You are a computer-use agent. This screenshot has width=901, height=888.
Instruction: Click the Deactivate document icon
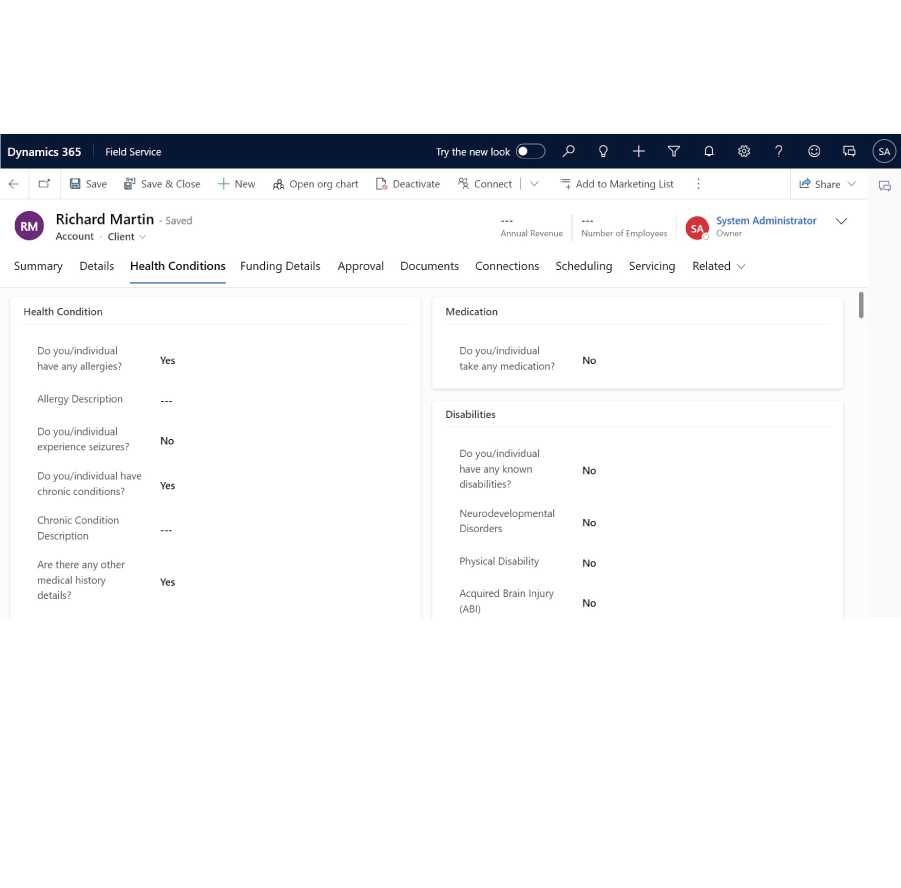point(381,184)
